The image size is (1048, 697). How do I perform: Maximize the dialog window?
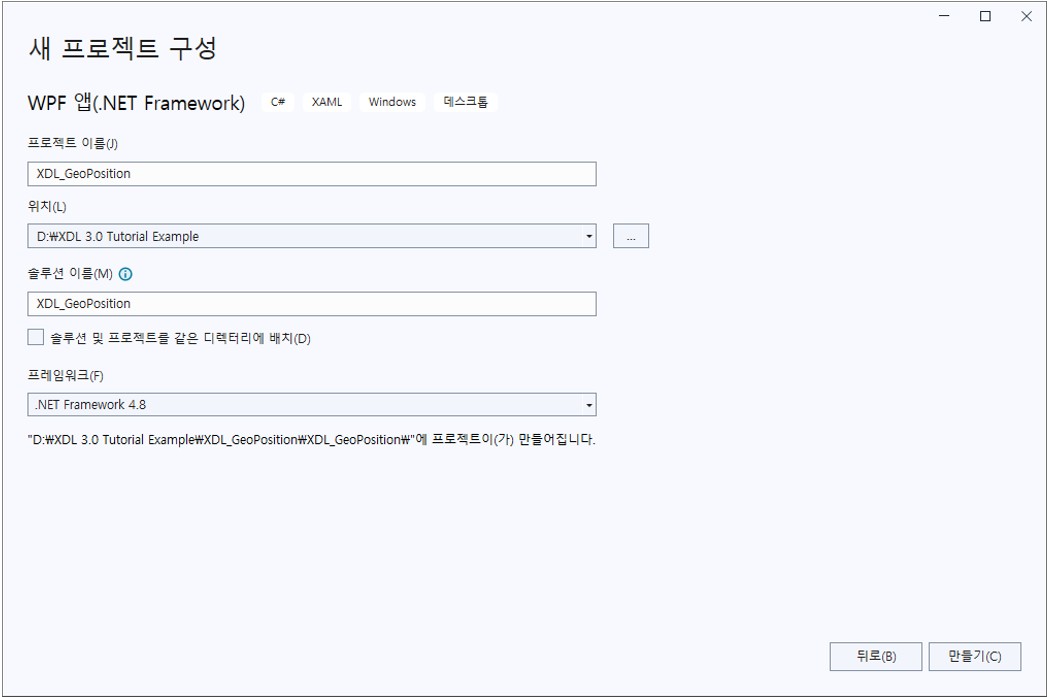pos(985,16)
